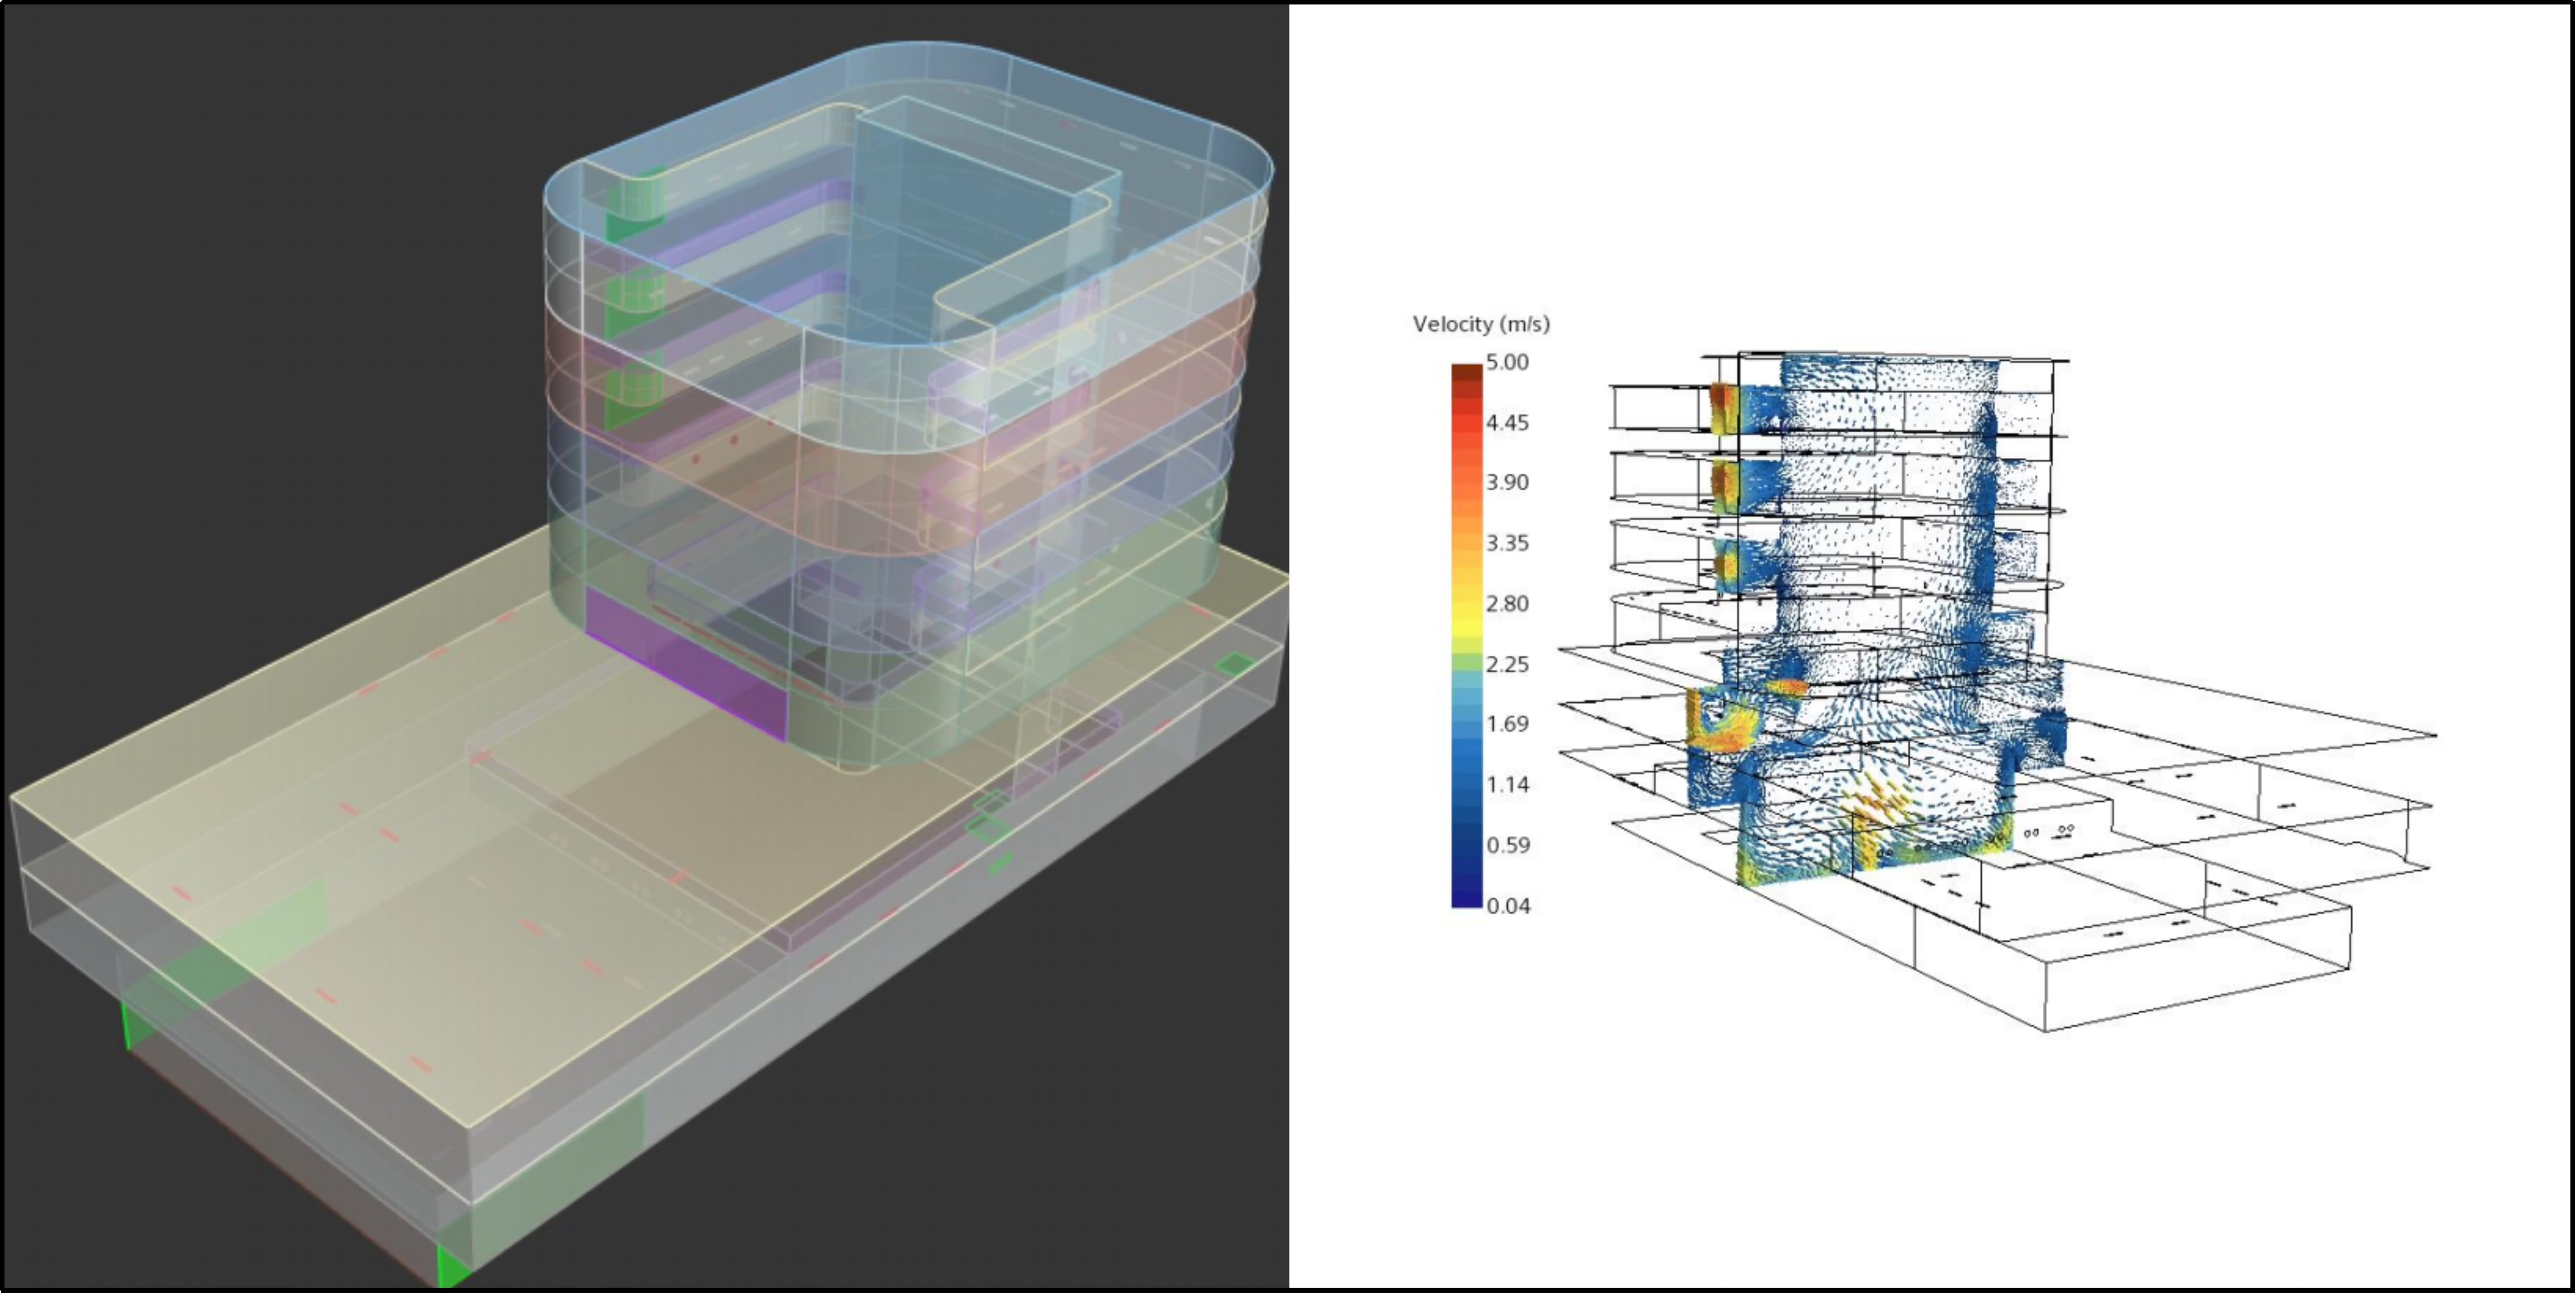
Task: Click the 0.04 minimum legend label
Action: [x=1507, y=906]
